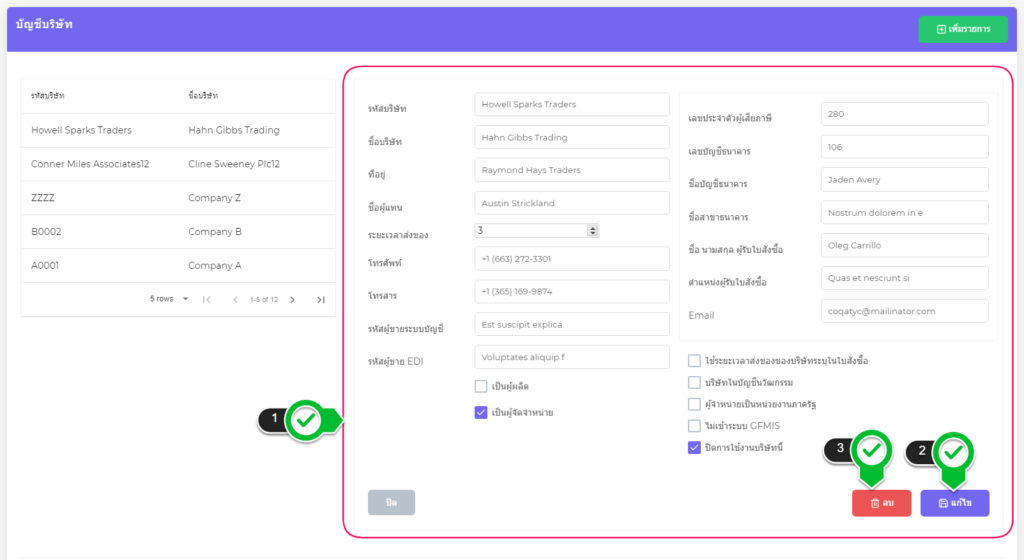Go to the next page of companies
1024x560 pixels.
click(292, 299)
